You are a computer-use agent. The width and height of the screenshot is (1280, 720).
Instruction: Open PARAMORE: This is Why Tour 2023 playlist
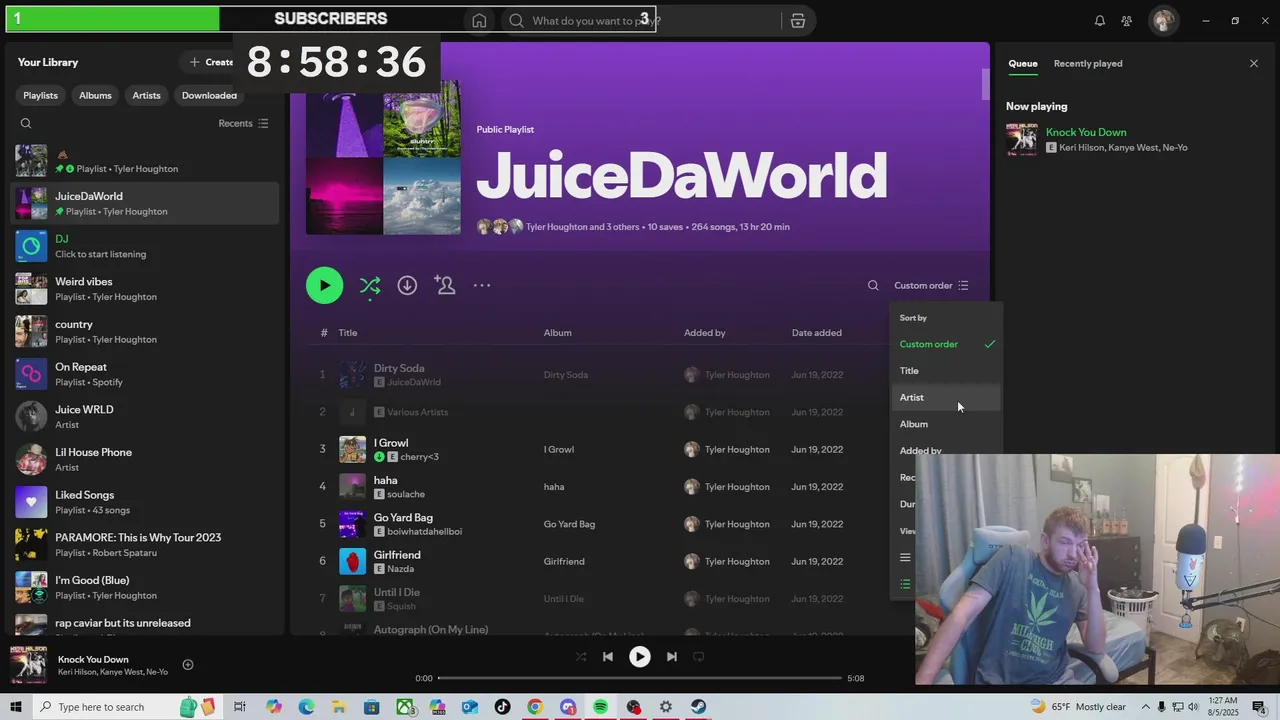pos(145,545)
